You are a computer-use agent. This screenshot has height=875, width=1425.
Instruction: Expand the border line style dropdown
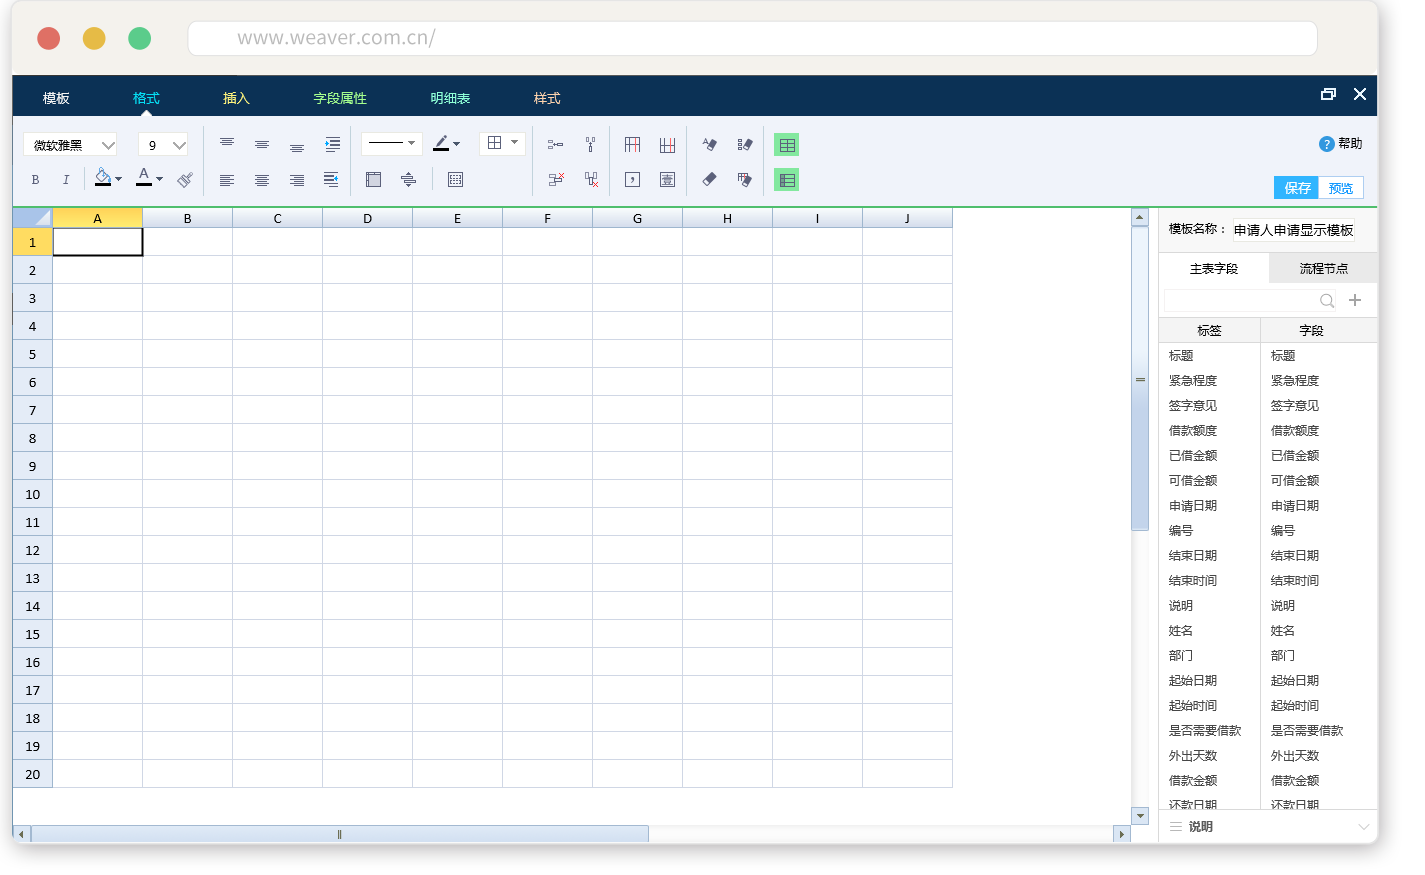pos(391,144)
